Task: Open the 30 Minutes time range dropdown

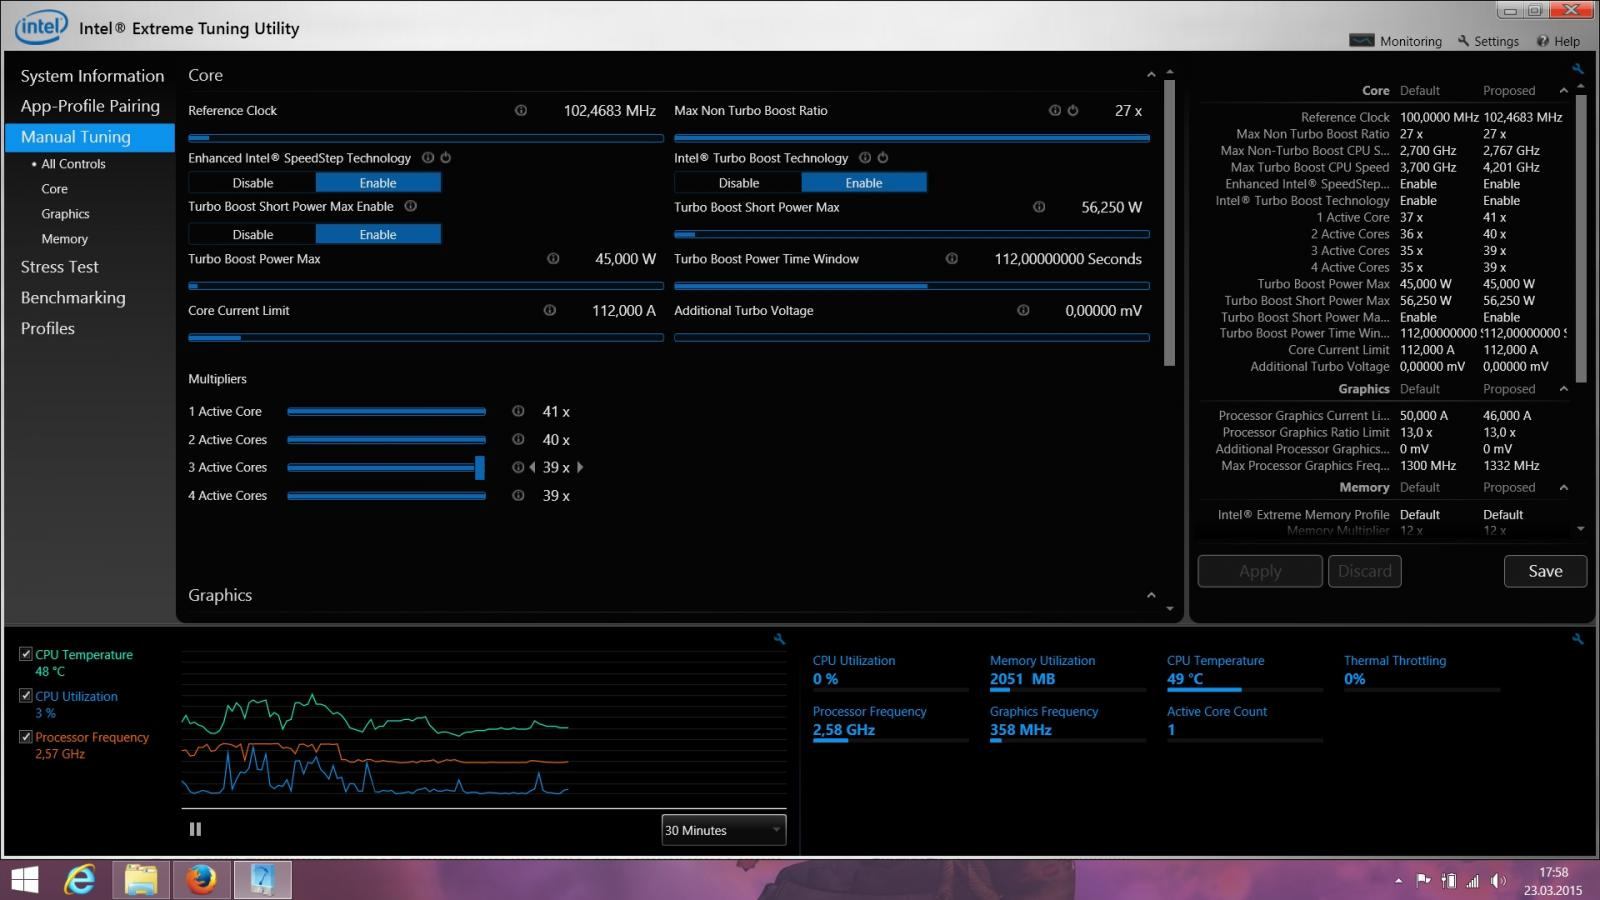Action: tap(724, 830)
